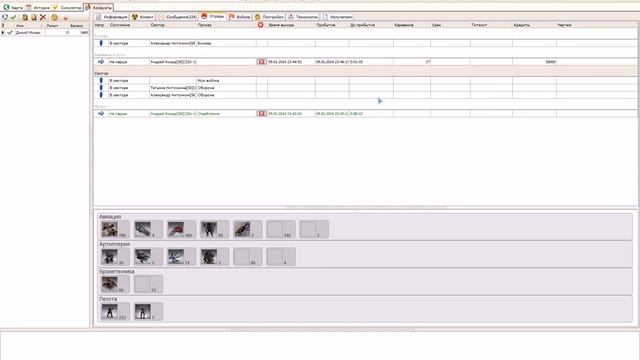The image size is (640, 360).
Task: Sort by the Титанит column header
Action: 491,25
